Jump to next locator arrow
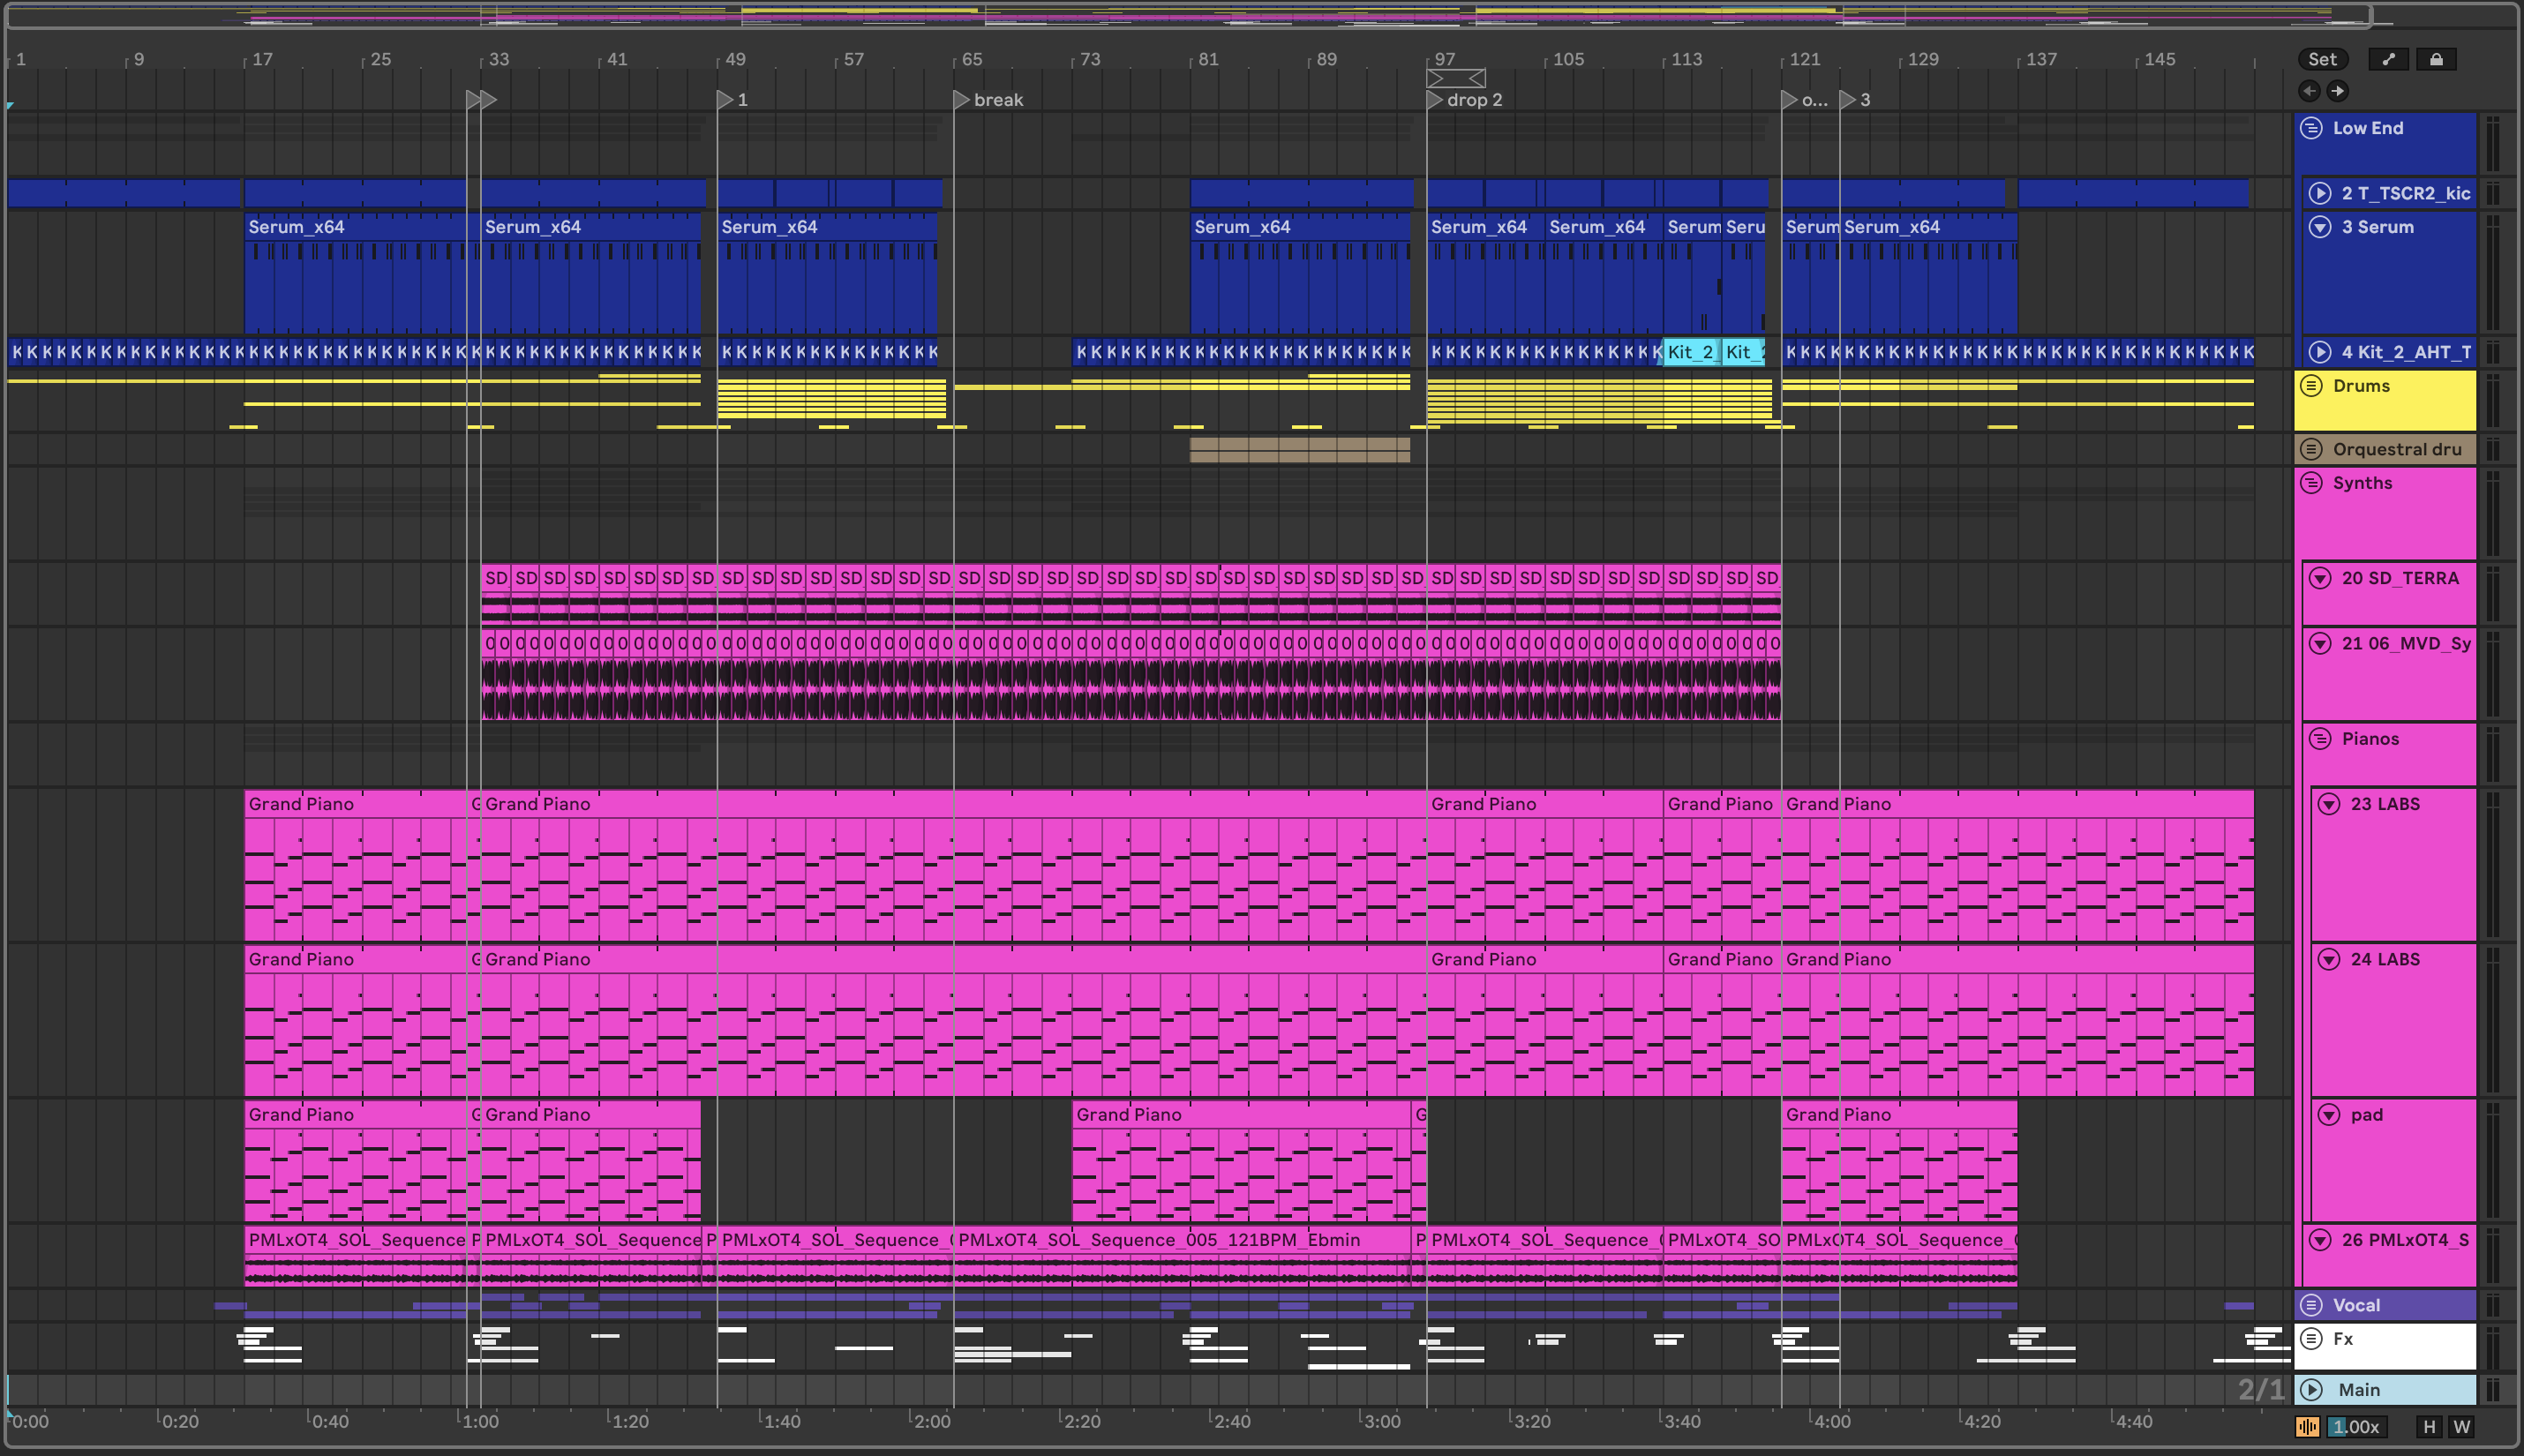Screen dimensions: 2524x1456 pyautogui.click(x=2337, y=91)
